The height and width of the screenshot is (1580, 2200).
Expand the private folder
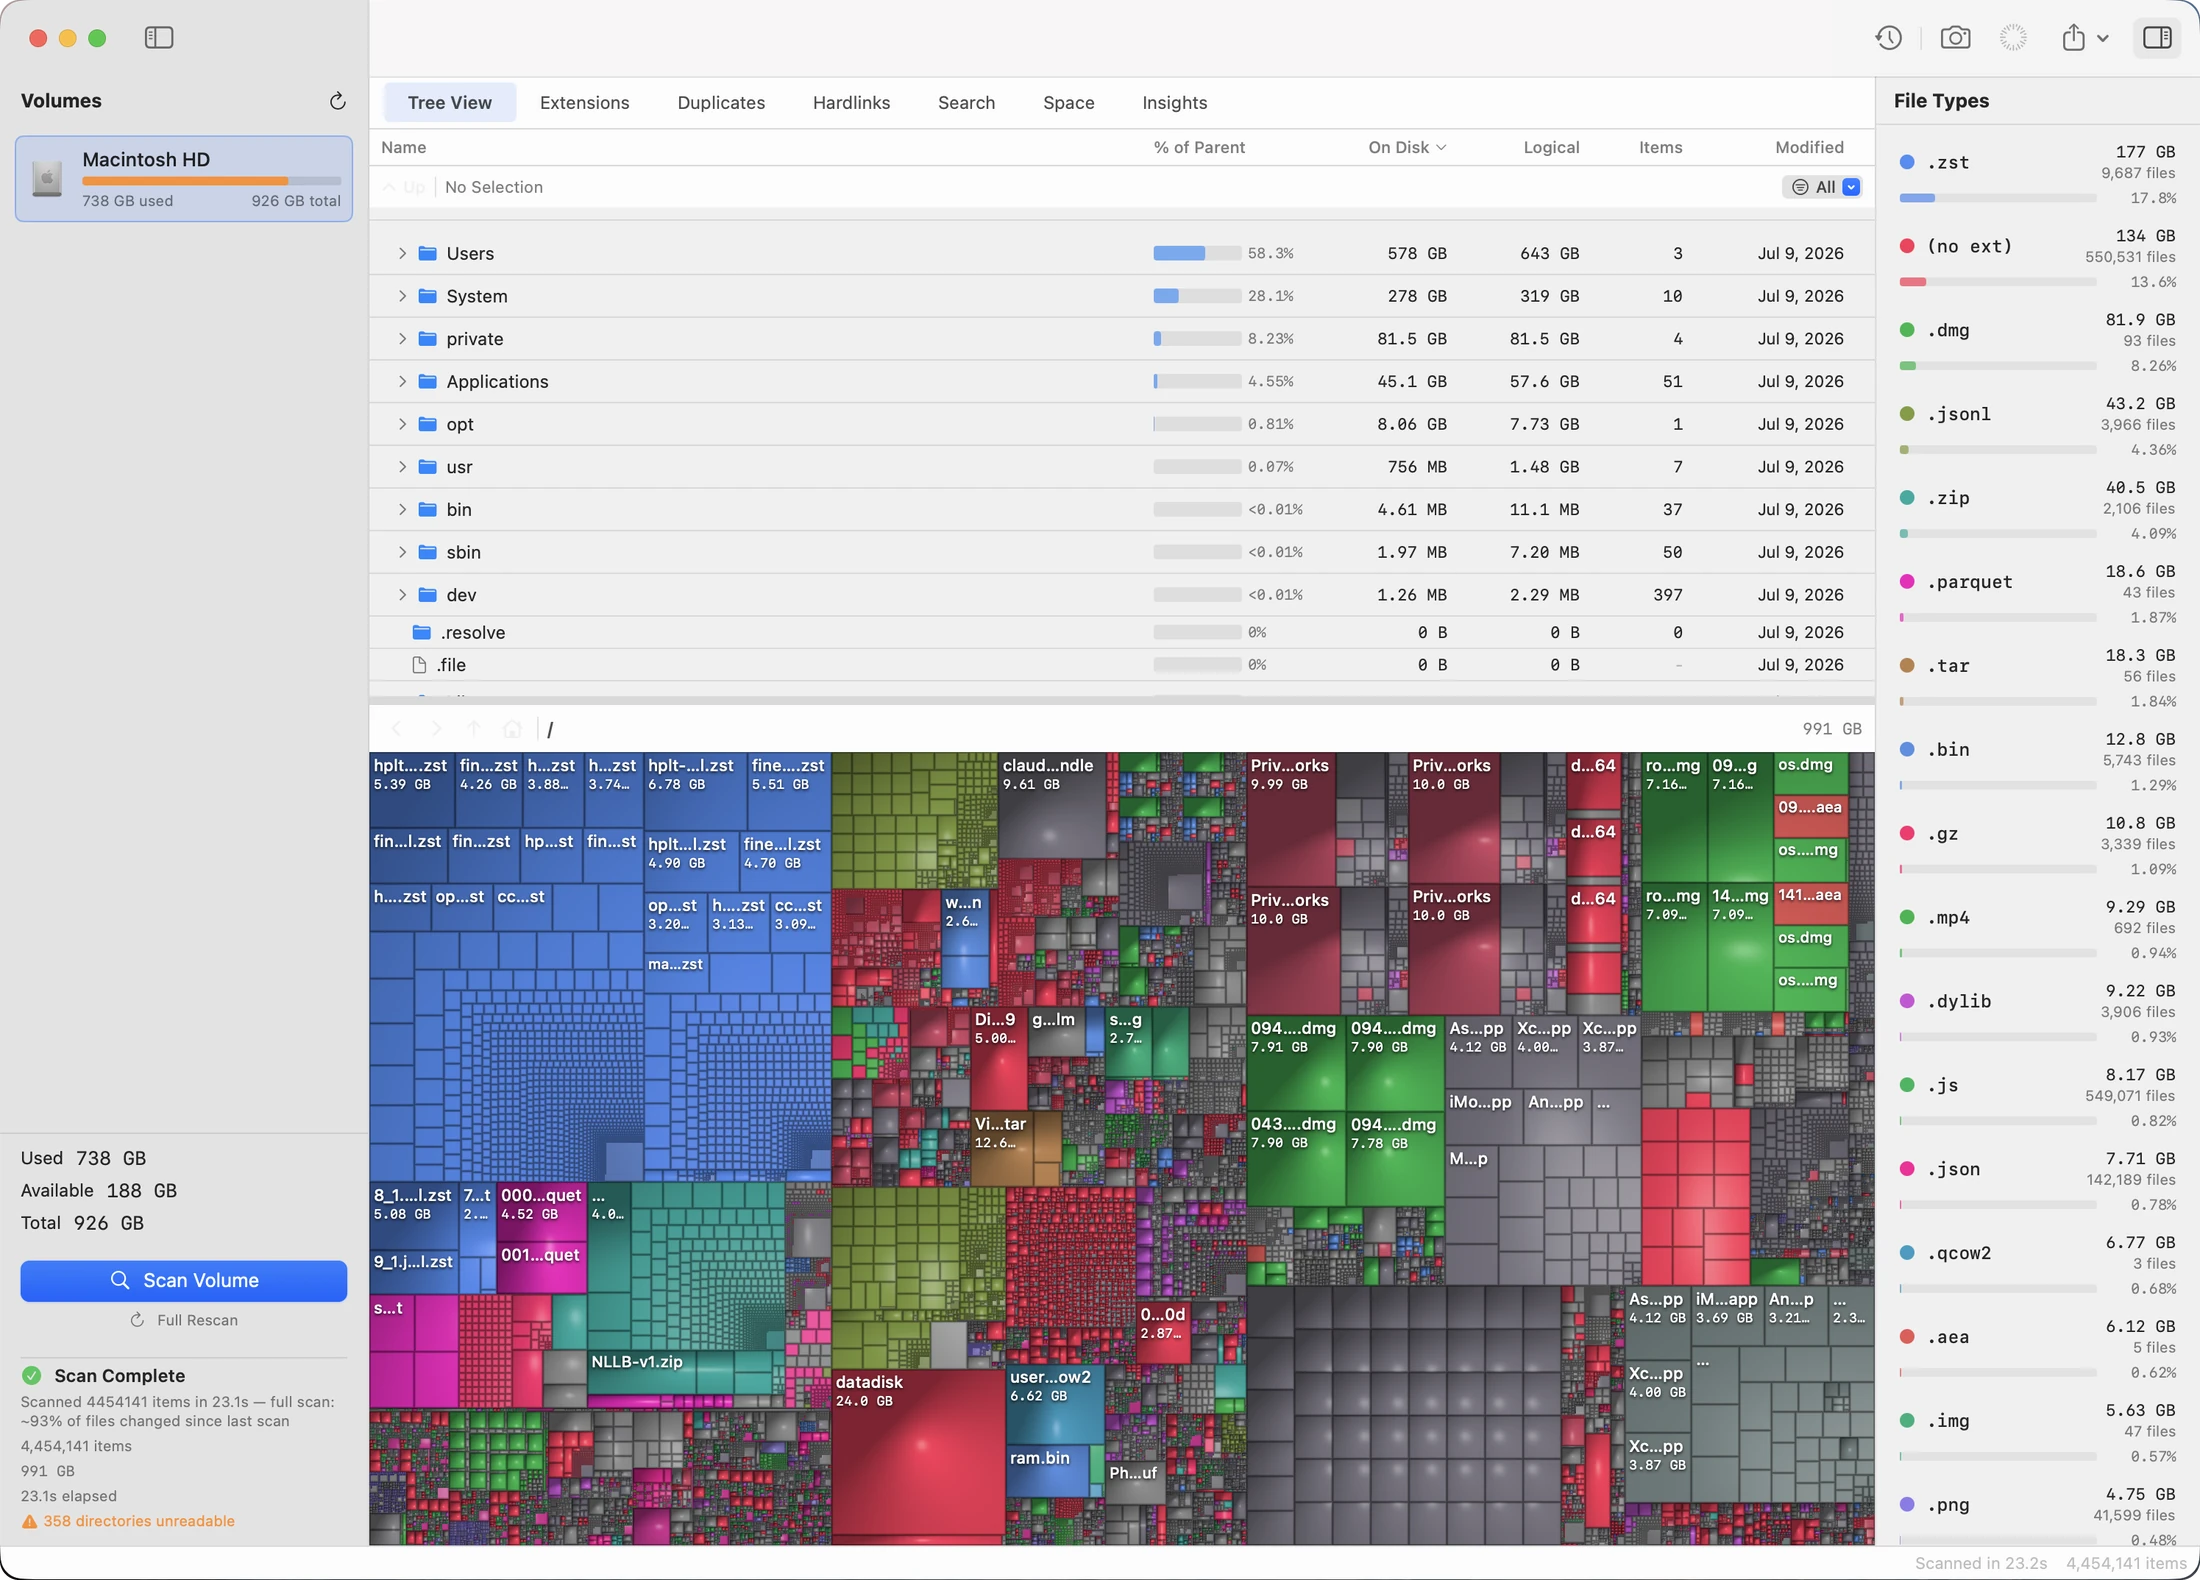pyautogui.click(x=402, y=339)
